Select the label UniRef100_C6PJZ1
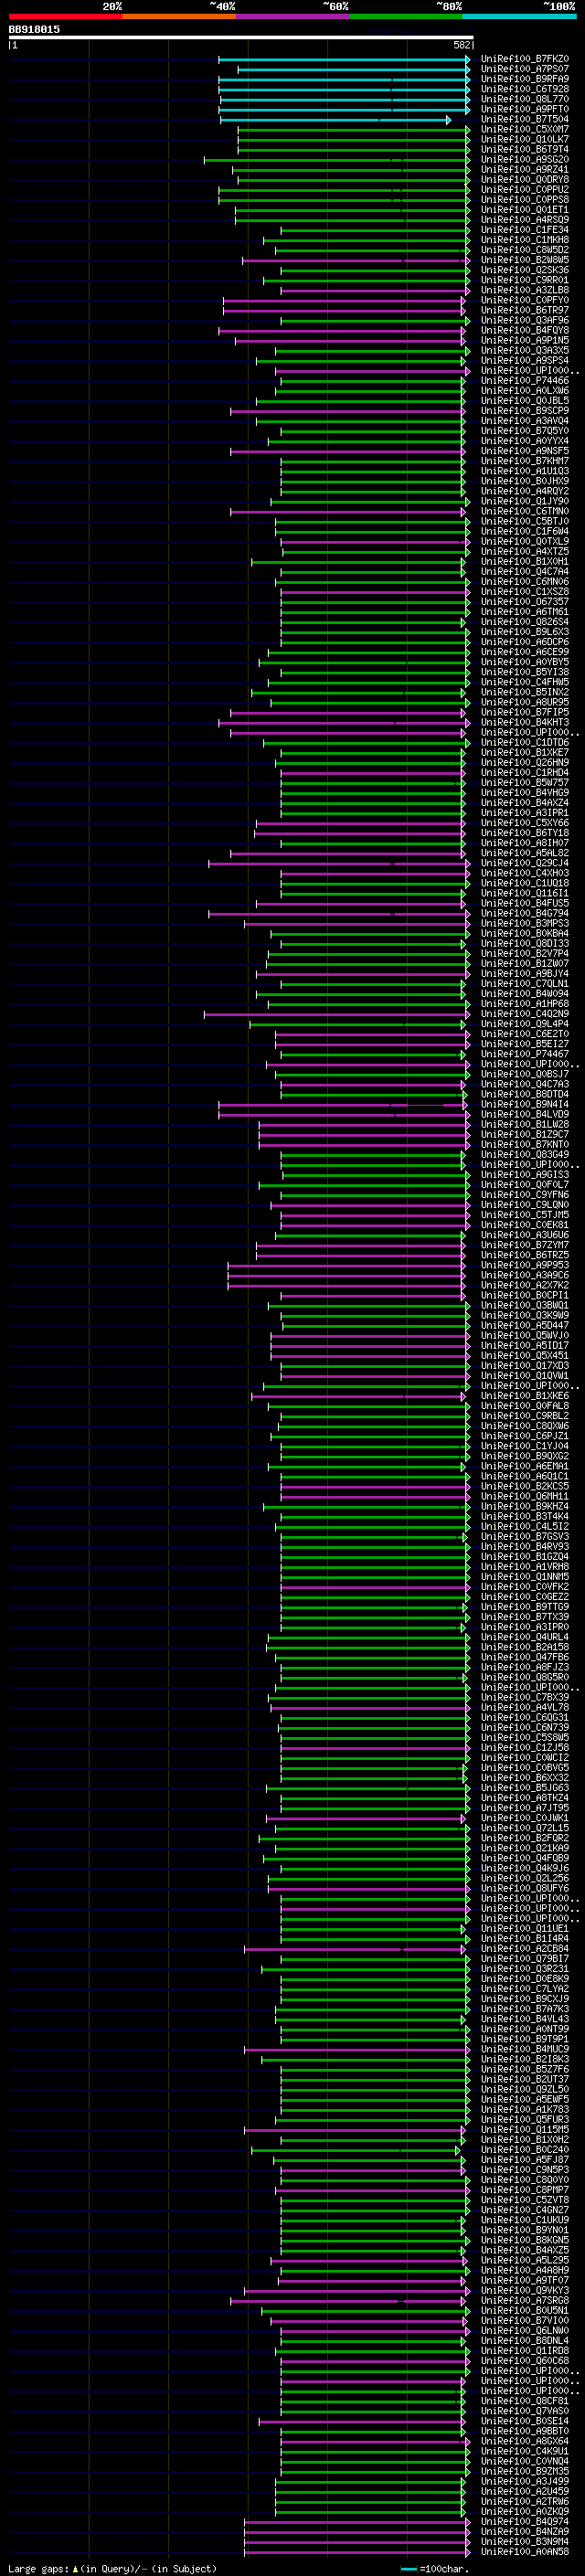 coord(524,1436)
